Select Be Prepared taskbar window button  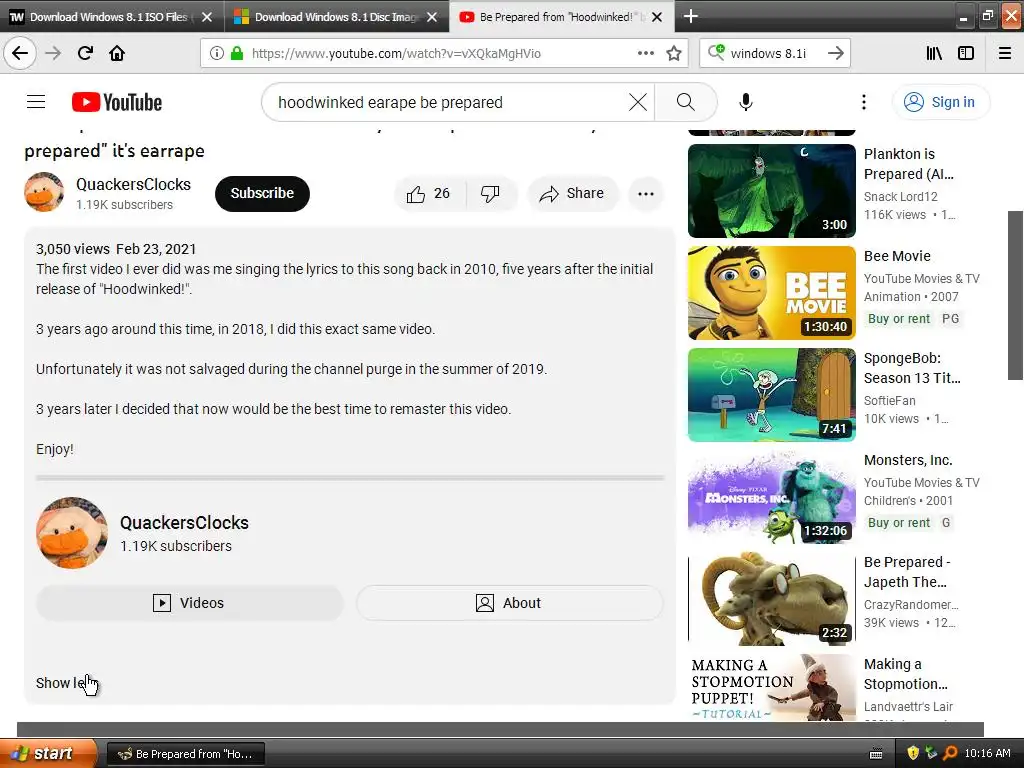tap(185, 754)
